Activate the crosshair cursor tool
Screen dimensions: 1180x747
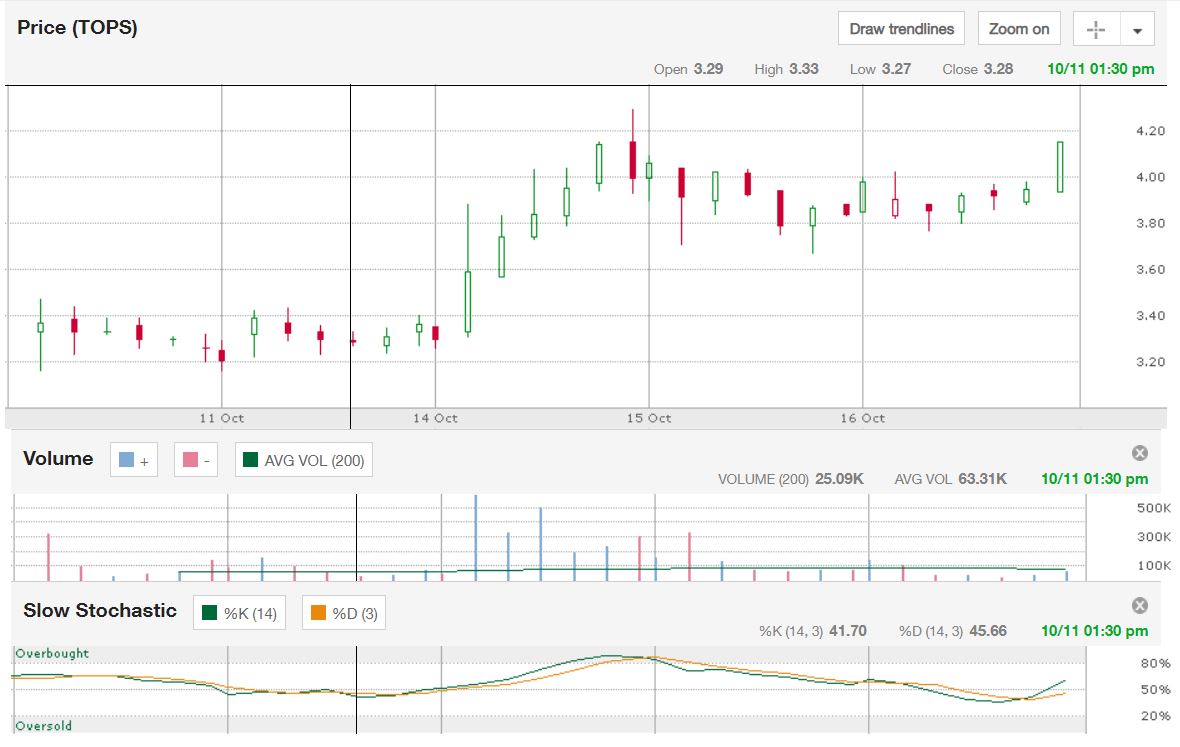1096,29
